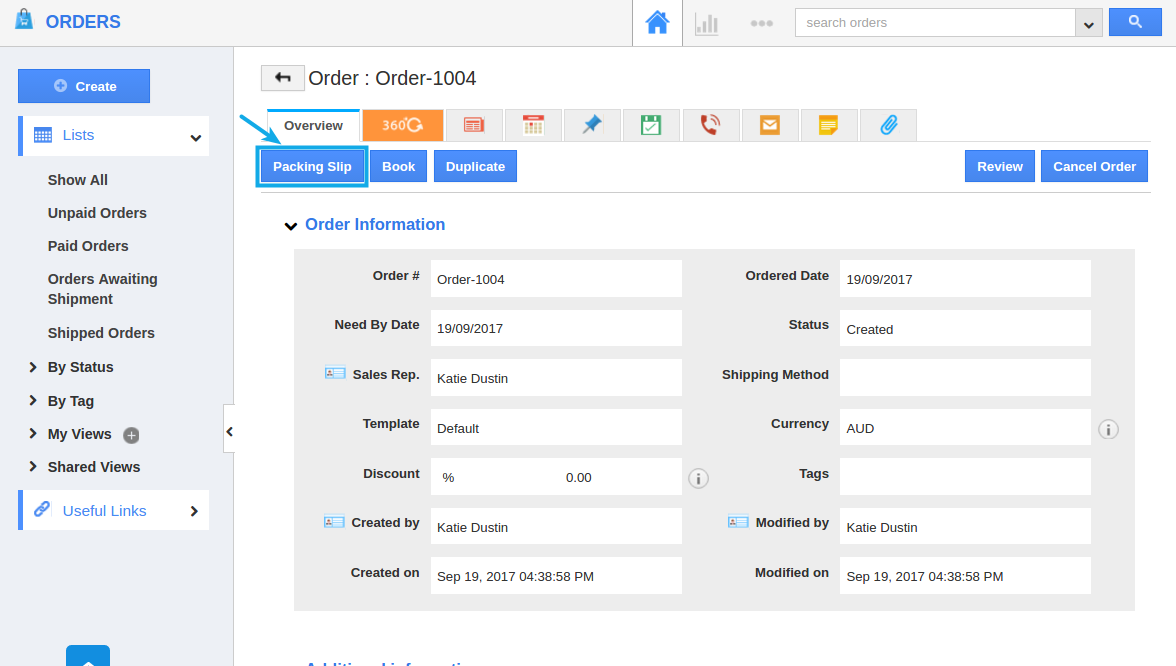1176x666 pixels.
Task: Click the Status Created field
Action: tap(965, 328)
